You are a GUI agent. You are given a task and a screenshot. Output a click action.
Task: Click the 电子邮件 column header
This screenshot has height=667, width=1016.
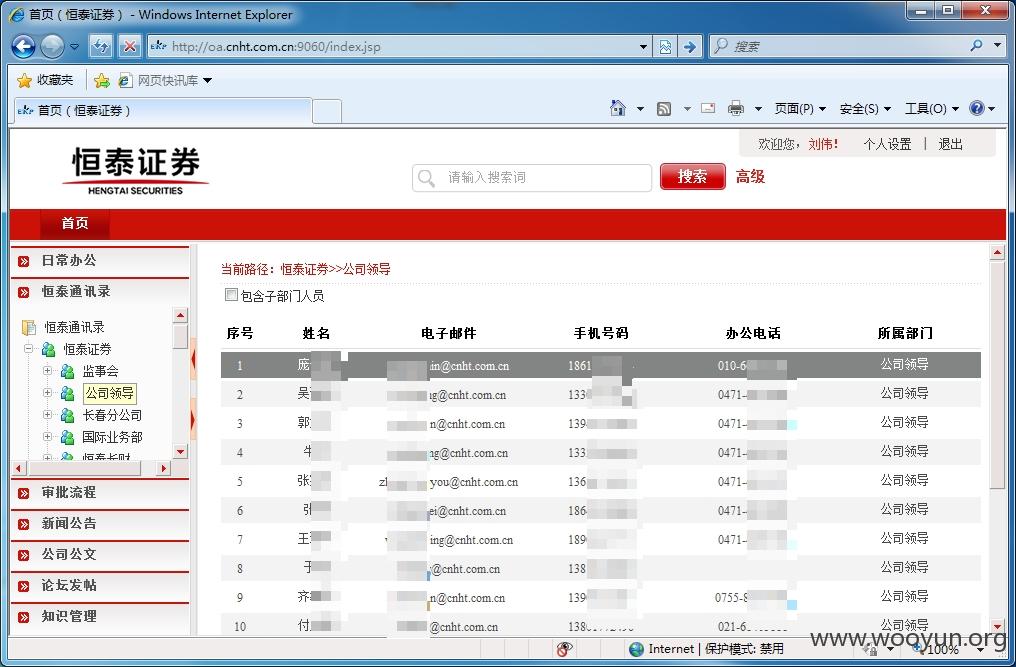click(x=448, y=333)
